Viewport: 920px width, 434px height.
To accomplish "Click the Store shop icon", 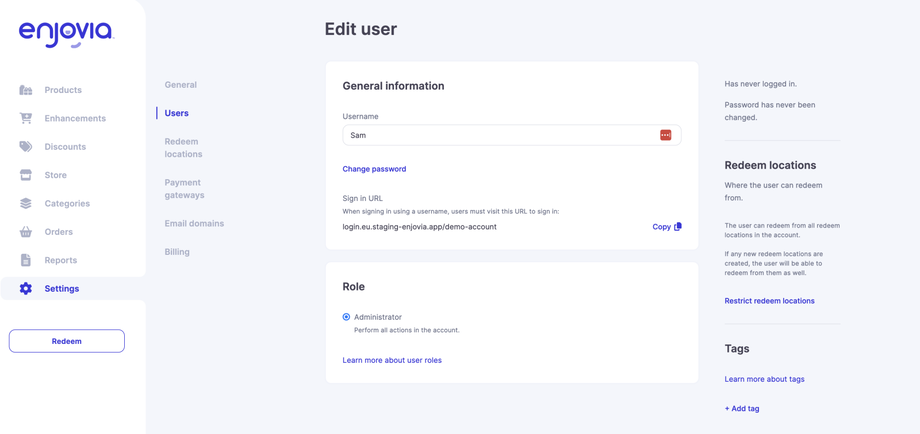I will click(x=26, y=175).
